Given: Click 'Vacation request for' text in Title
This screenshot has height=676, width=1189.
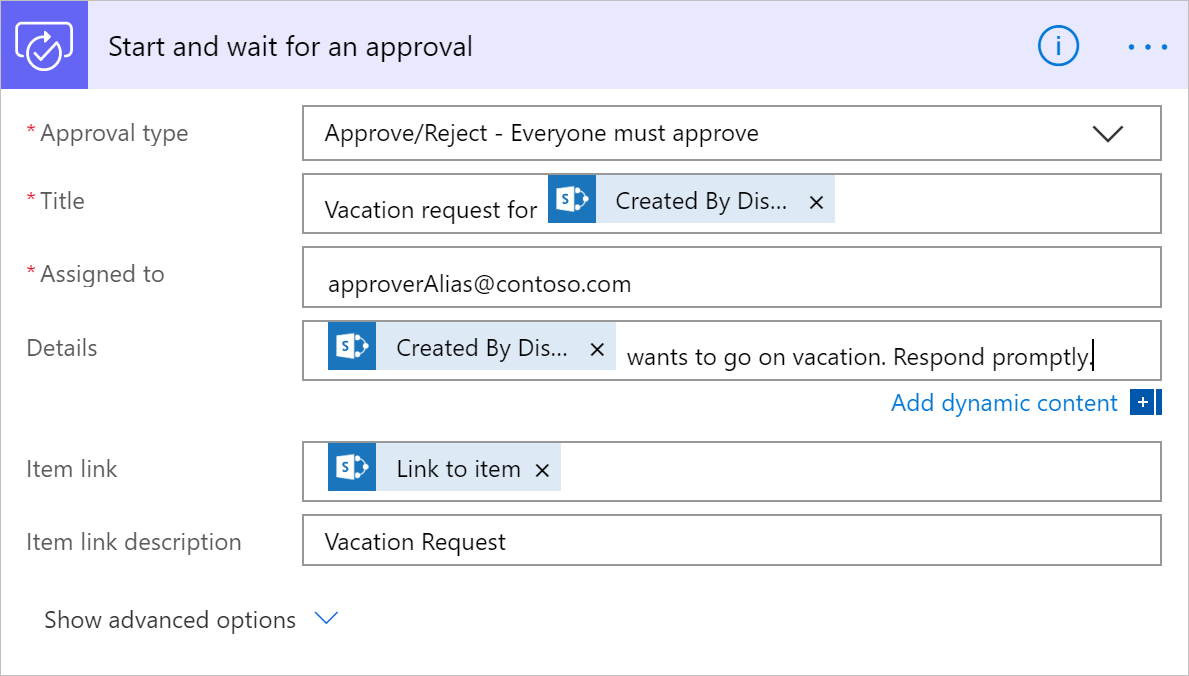Looking at the screenshot, I should click(x=431, y=209).
